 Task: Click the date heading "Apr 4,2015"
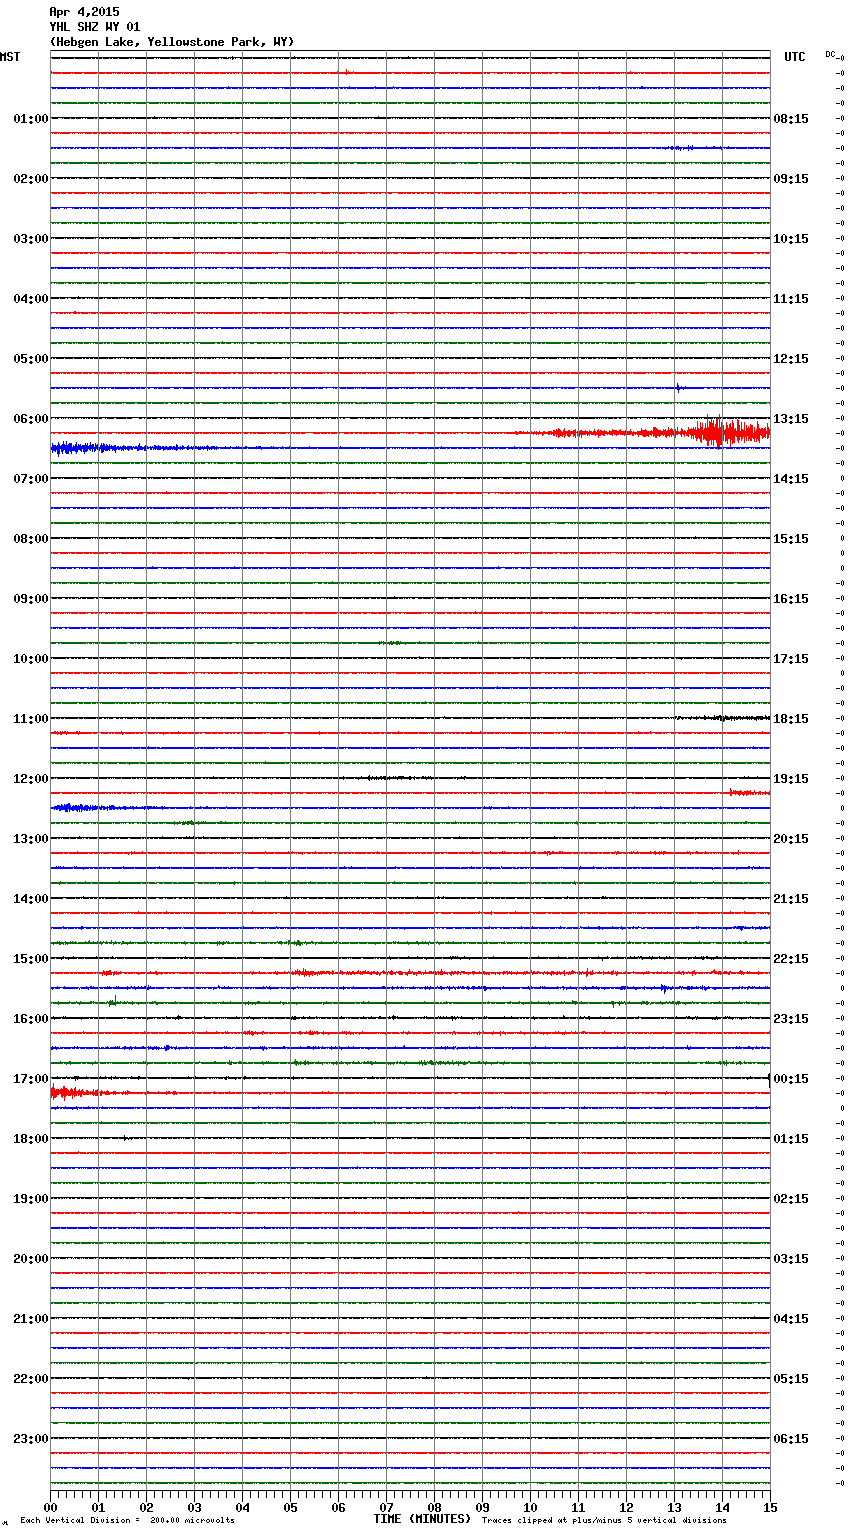(84, 12)
